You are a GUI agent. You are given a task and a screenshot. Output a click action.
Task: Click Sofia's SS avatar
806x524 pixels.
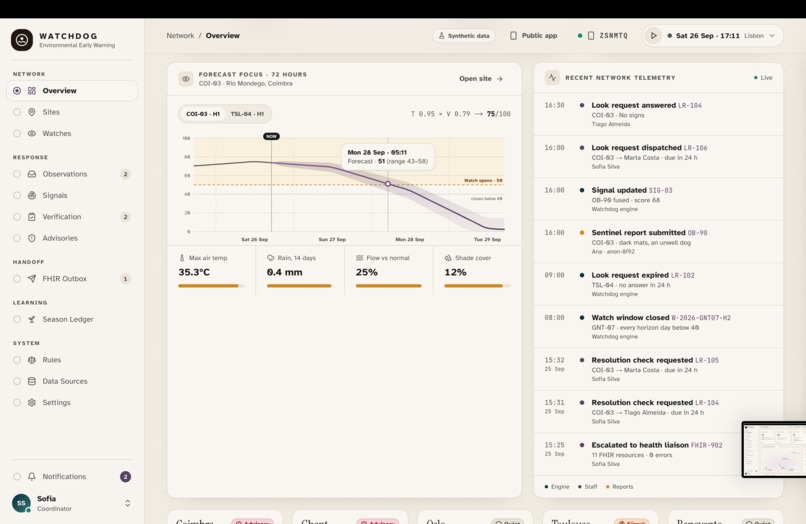pos(21,503)
